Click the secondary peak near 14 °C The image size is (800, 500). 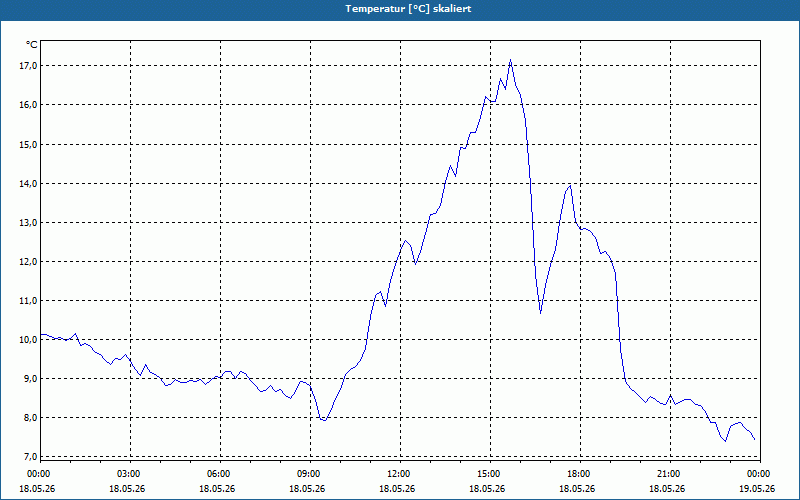(570, 186)
